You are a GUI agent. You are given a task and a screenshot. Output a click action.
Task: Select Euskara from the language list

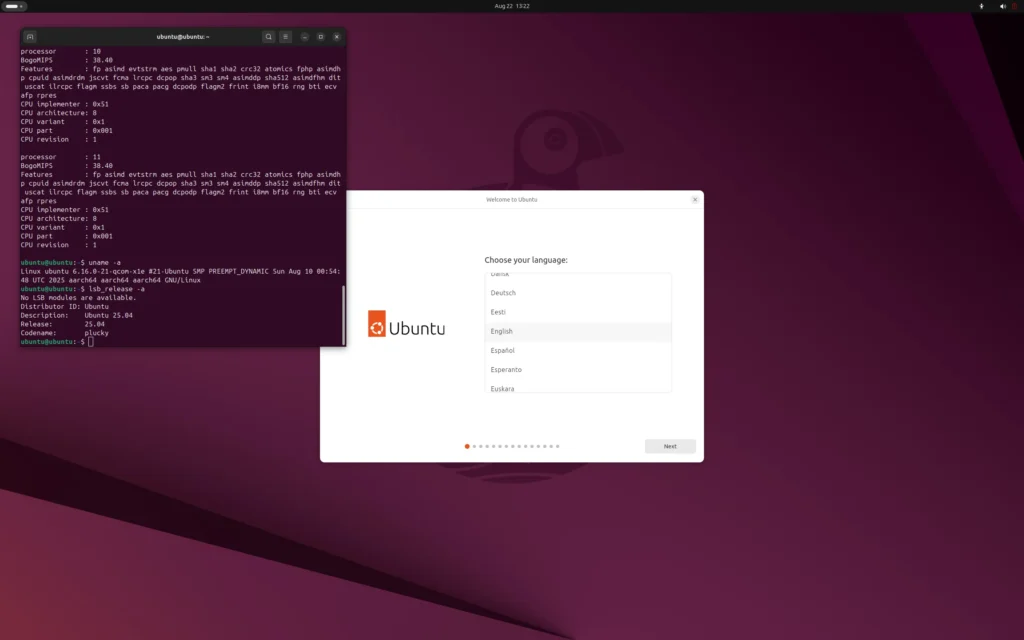pos(578,388)
